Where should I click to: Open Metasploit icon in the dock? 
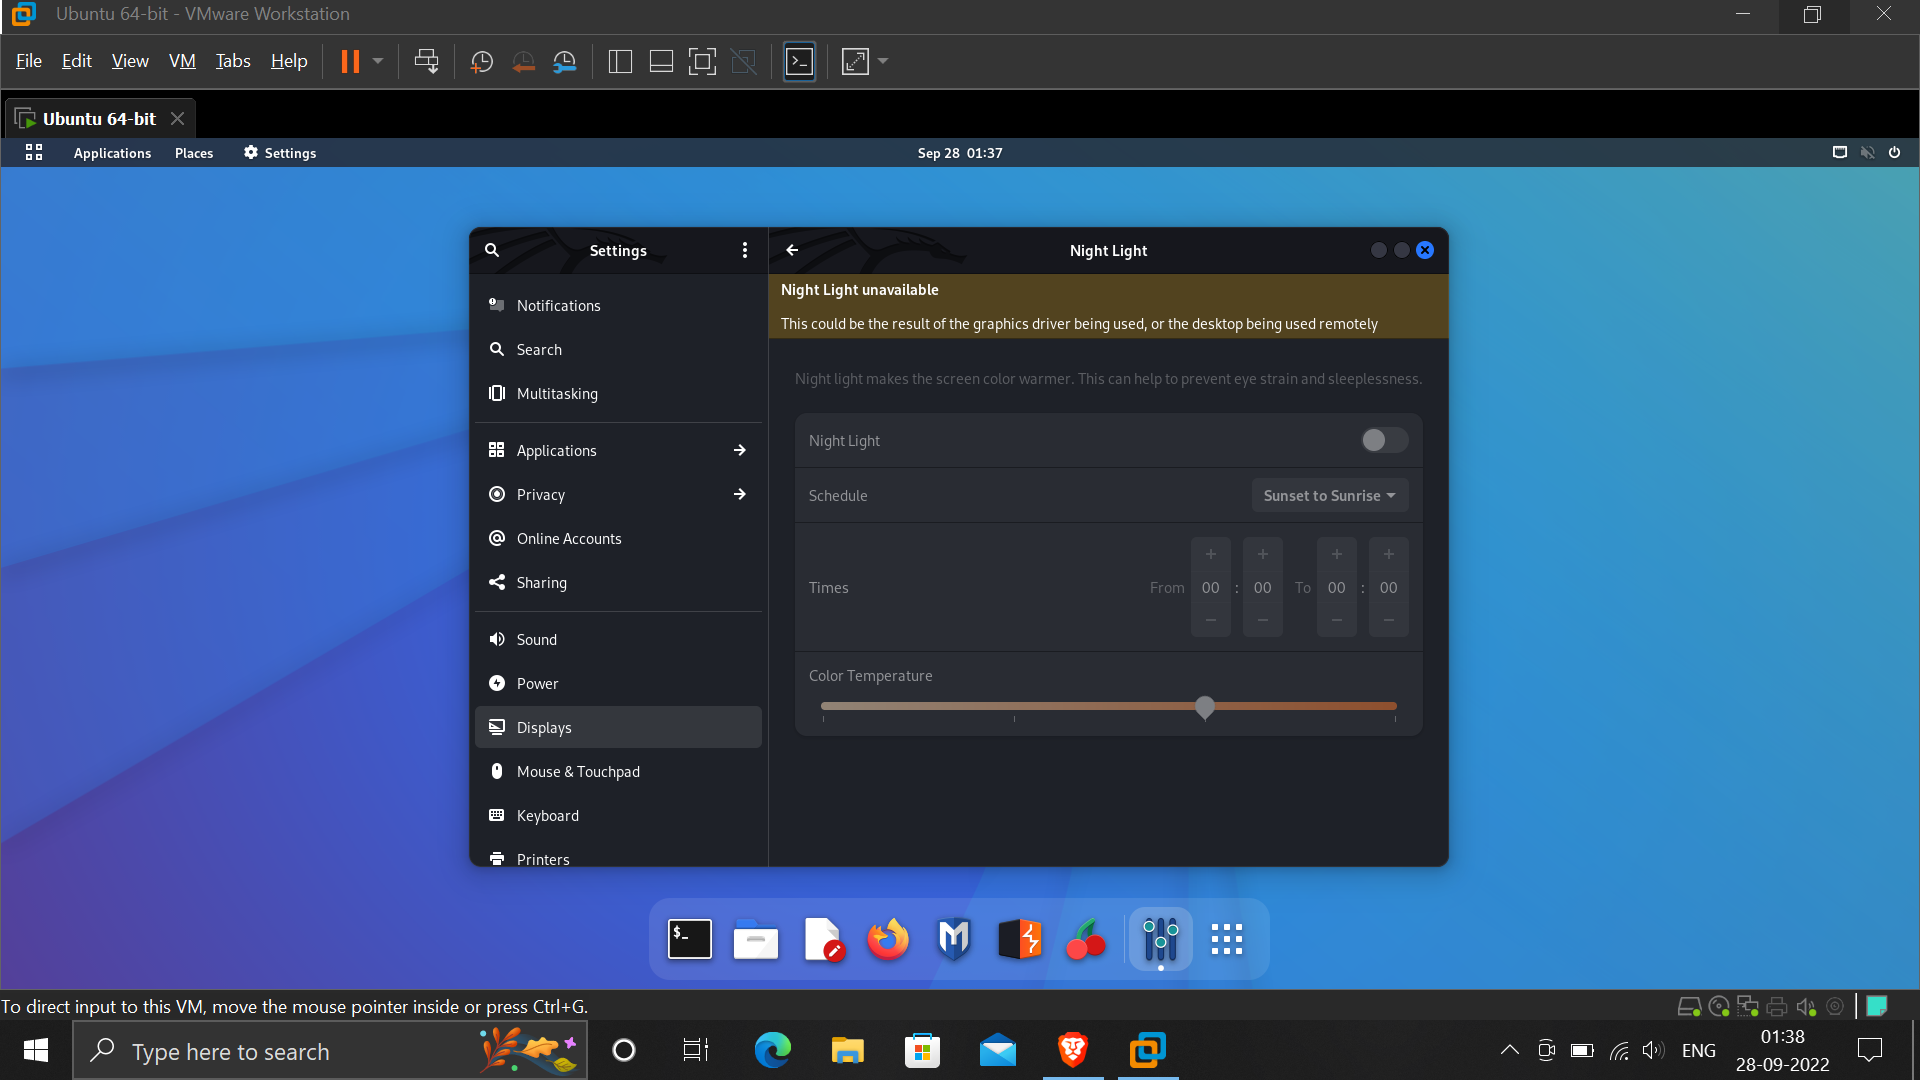[x=954, y=939]
